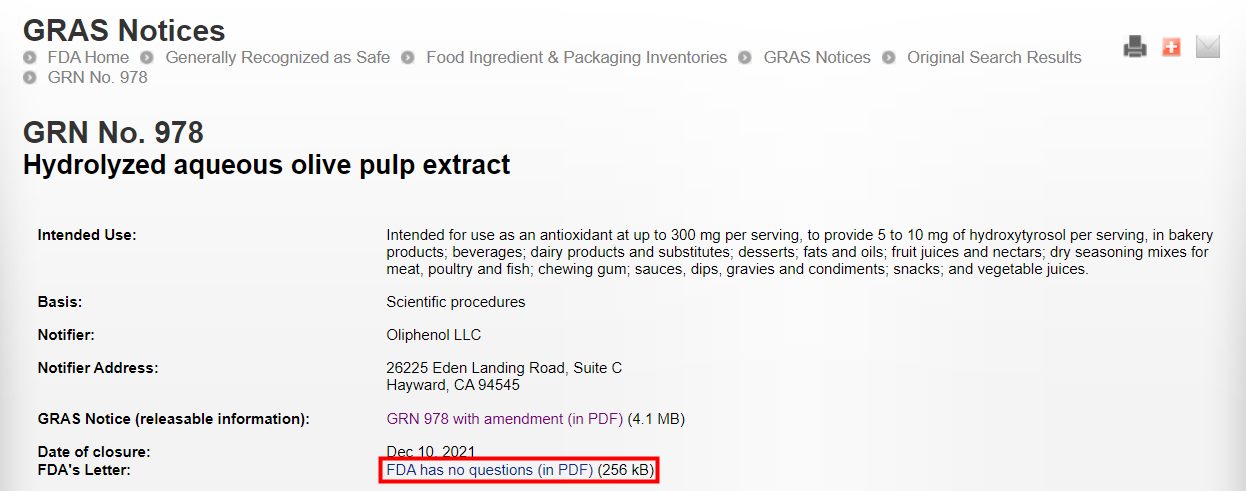Navigate to Food Ingredient & Packaging Inventories
Screen dimensions: 1246x491
point(576,58)
